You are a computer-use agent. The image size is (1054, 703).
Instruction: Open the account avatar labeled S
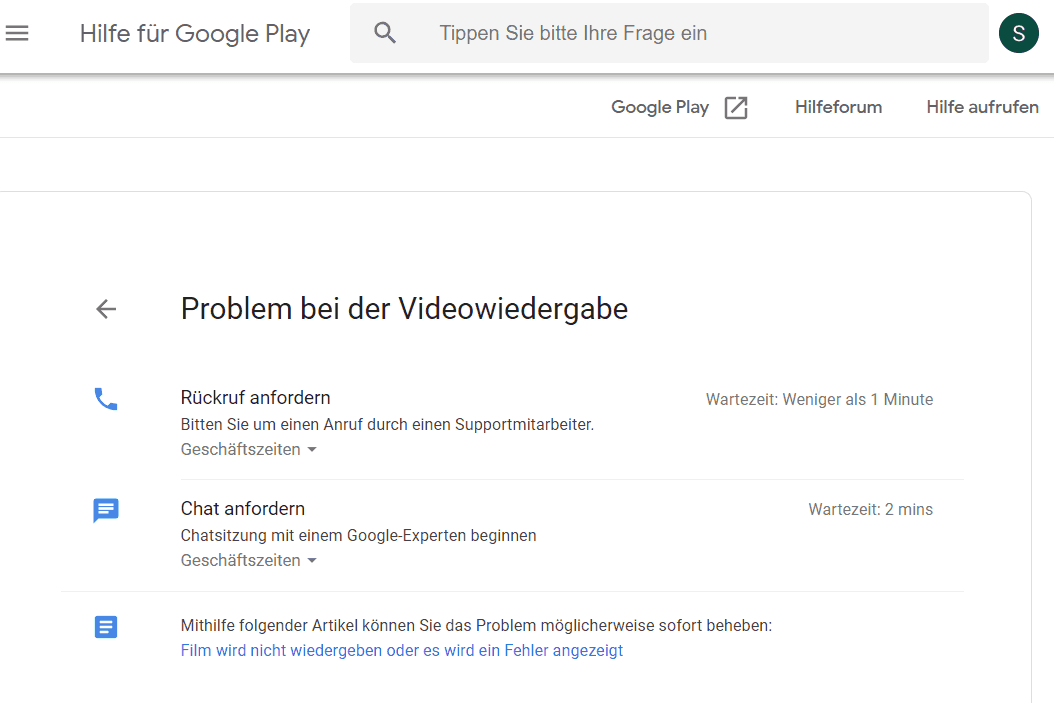1018,33
